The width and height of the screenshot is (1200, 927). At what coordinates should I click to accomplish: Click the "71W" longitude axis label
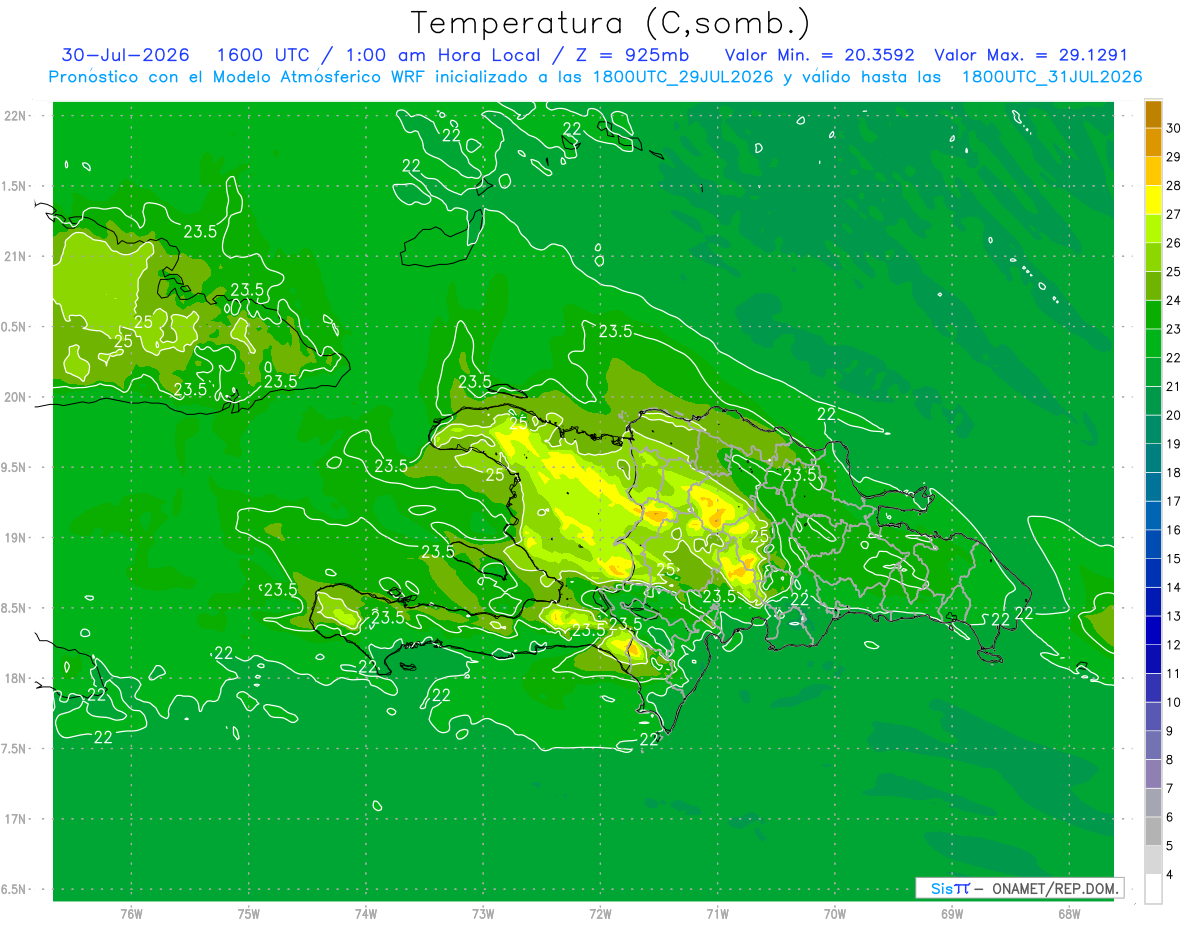717,914
